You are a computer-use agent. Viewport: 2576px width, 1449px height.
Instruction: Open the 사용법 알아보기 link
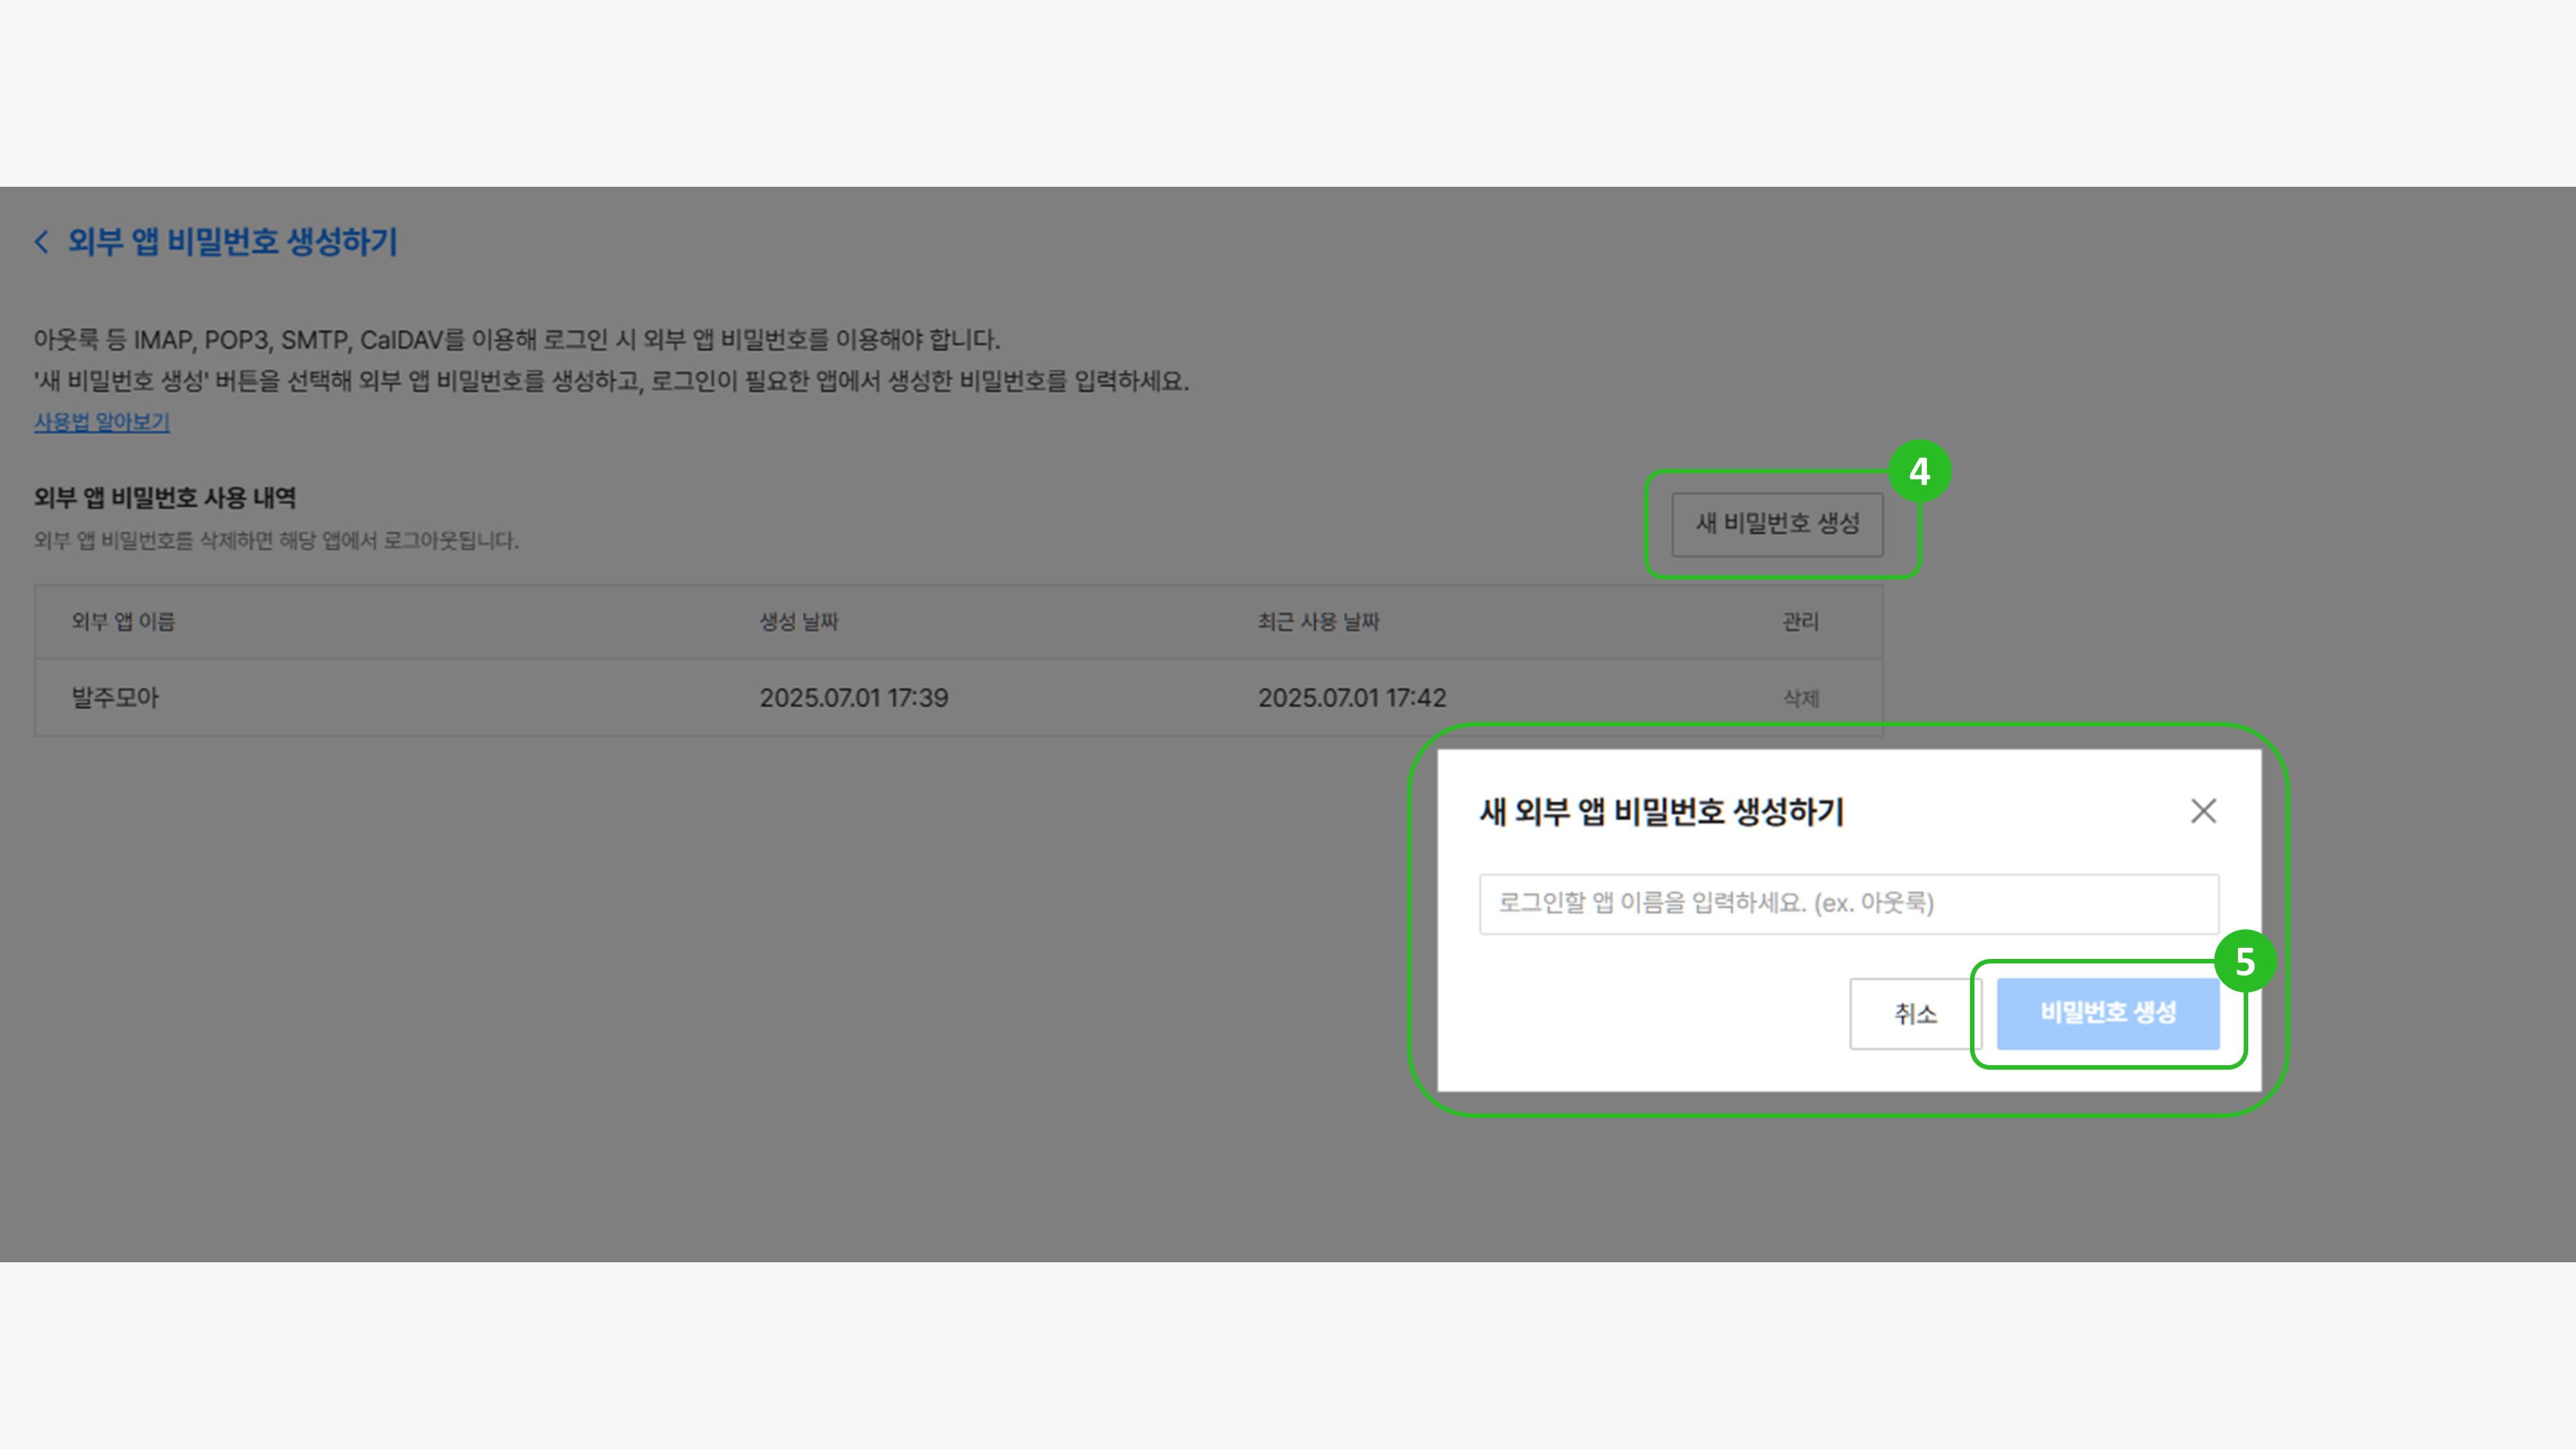click(x=102, y=422)
